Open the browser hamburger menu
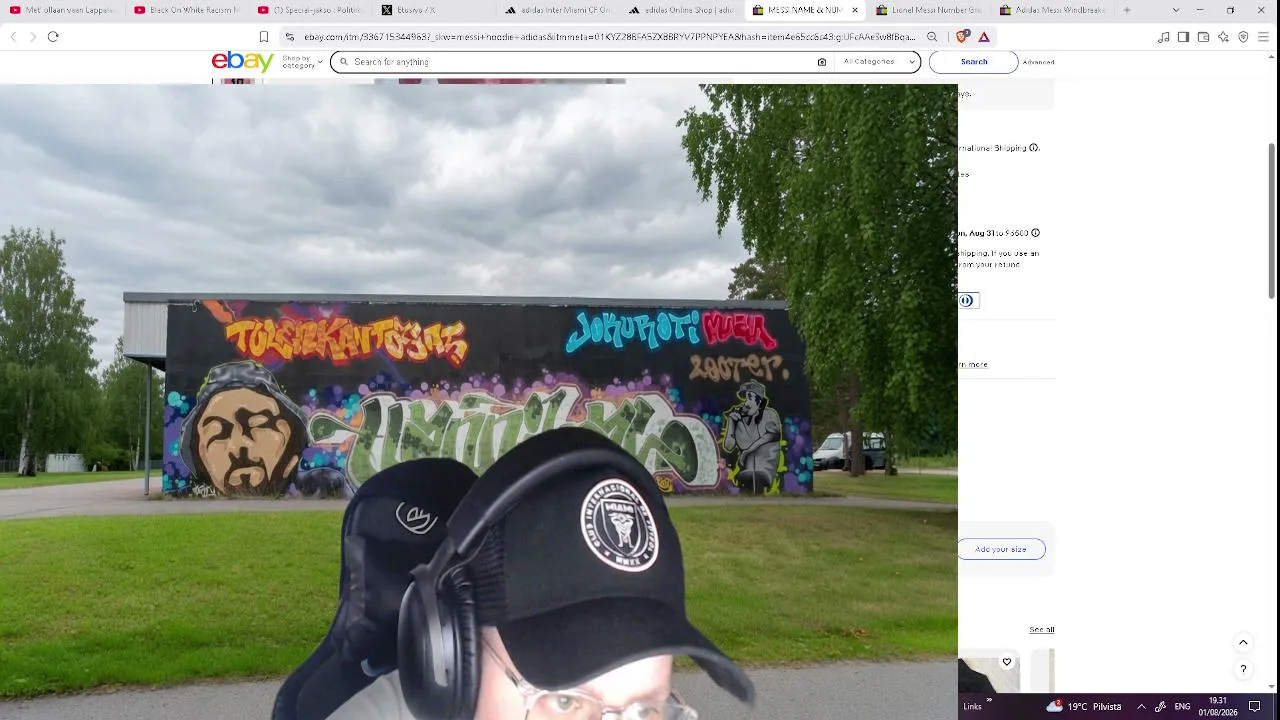This screenshot has height=720, width=1280. (1263, 37)
